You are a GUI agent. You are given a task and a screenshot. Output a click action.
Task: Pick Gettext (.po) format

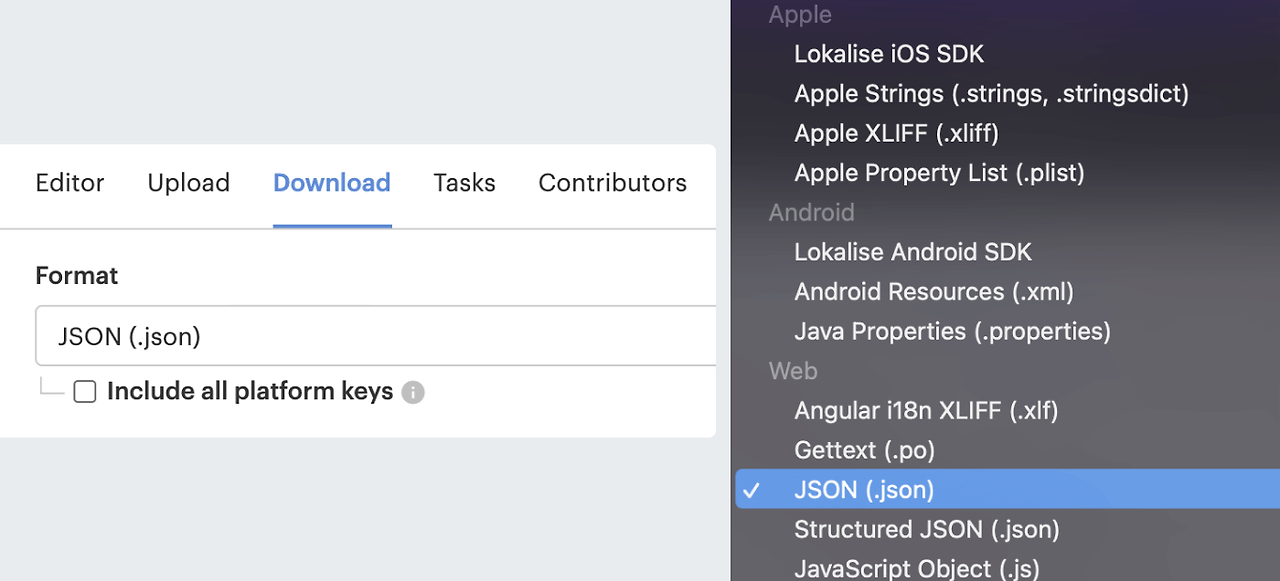click(864, 450)
